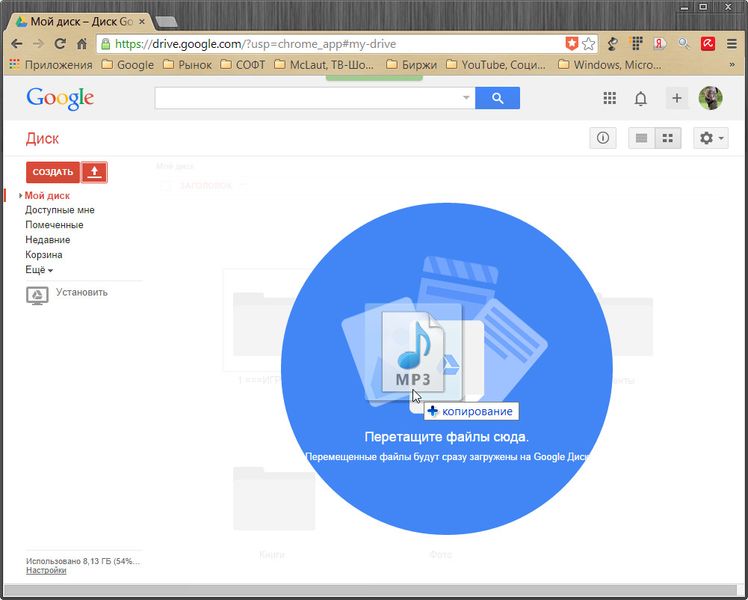Viewport: 748px width, 600px height.
Task: Switch to list view
Action: pos(642,138)
